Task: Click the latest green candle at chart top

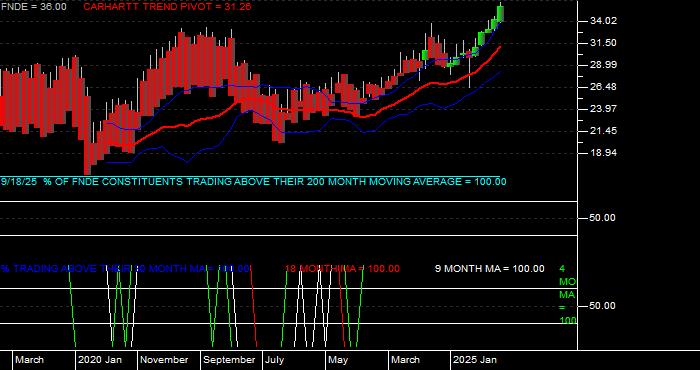Action: click(500, 13)
